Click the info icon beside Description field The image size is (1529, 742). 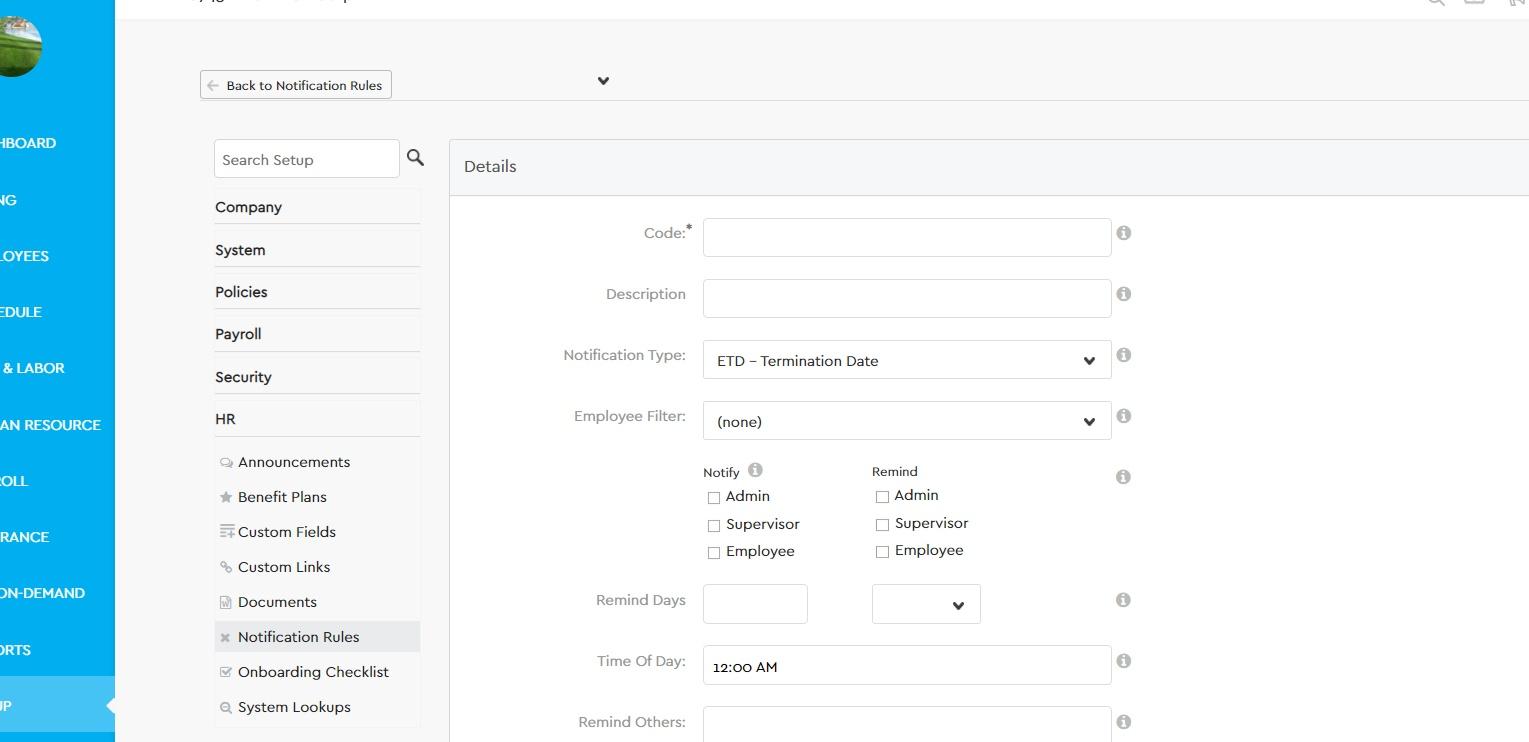(x=1123, y=294)
